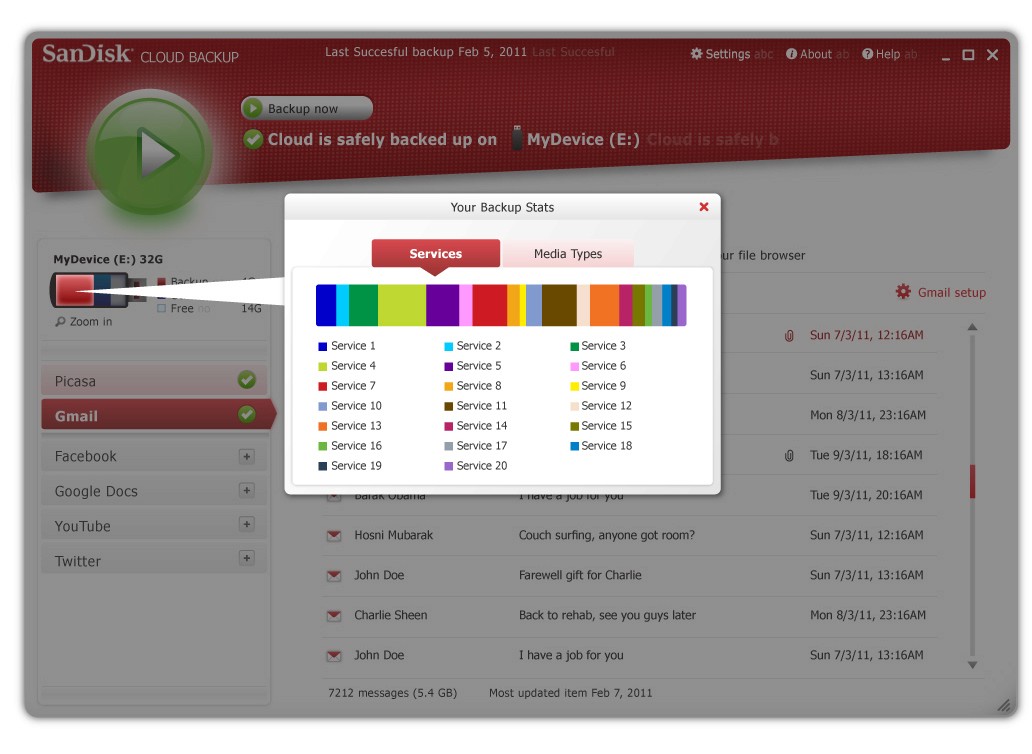Click the Service 17 legend label
1032x754 pixels.
tap(482, 445)
